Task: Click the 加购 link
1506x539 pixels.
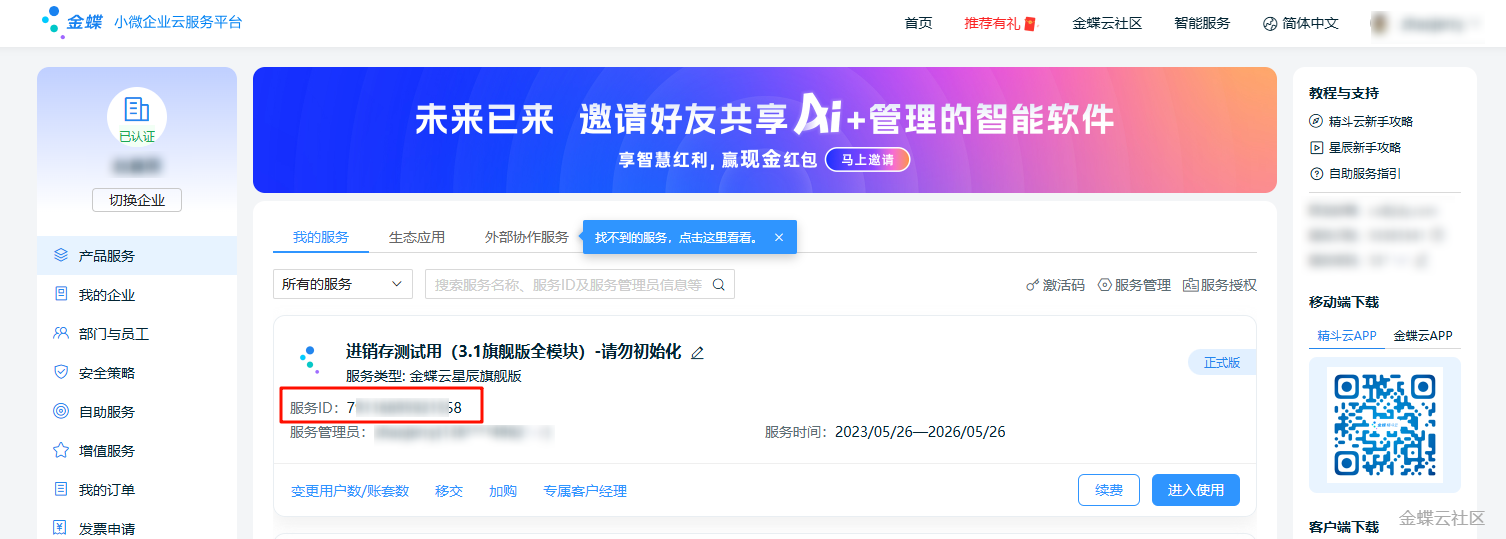Action: point(503,491)
